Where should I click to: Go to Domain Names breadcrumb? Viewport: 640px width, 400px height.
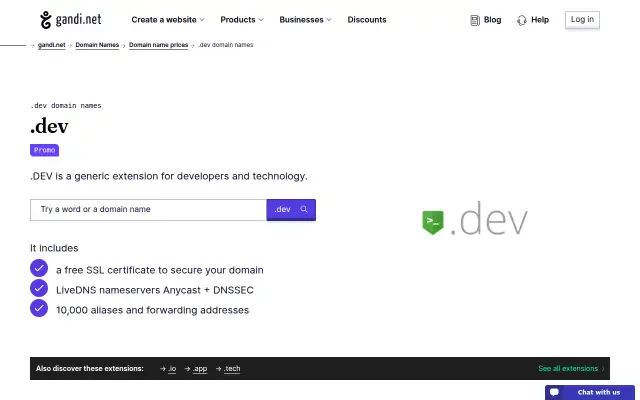[97, 45]
